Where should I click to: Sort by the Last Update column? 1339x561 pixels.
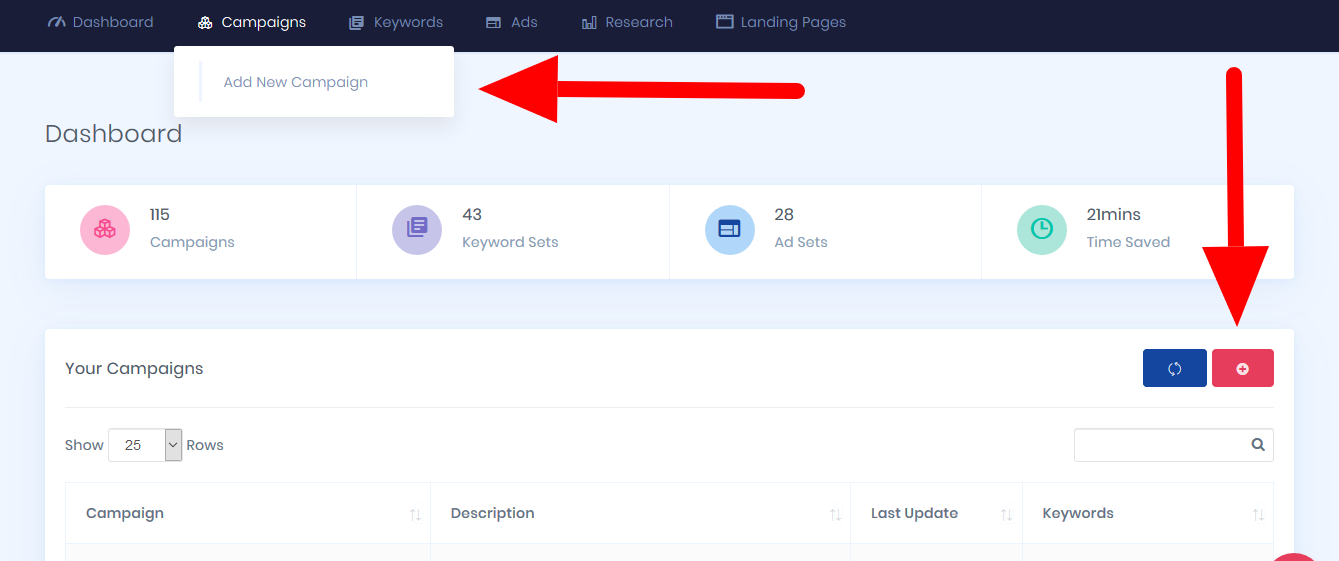(x=936, y=513)
